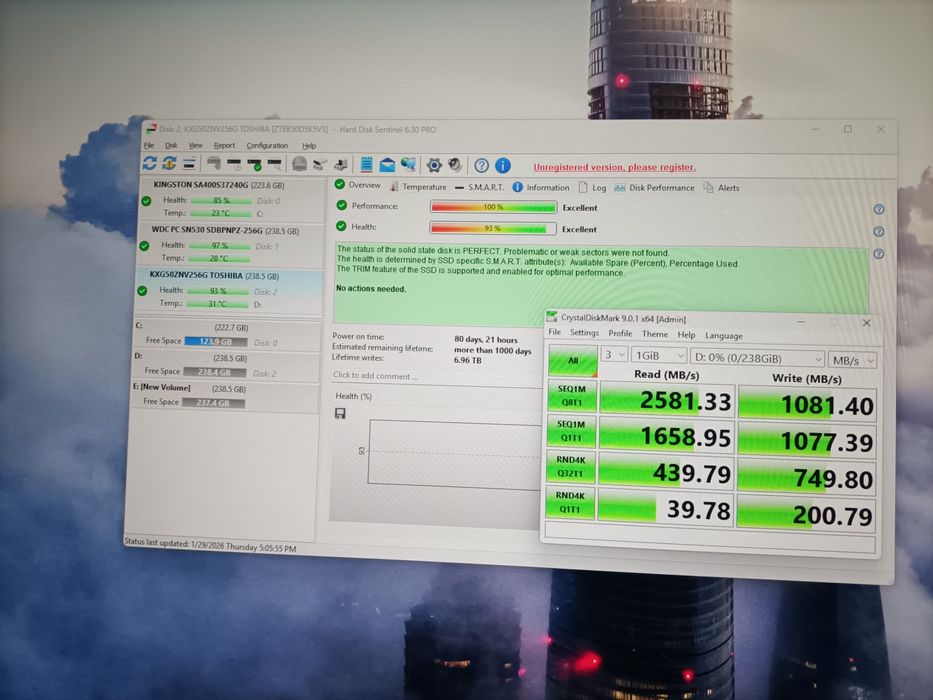The width and height of the screenshot is (933, 700).
Task: Click disk icon left of green-check disk
Action: [x=234, y=163]
